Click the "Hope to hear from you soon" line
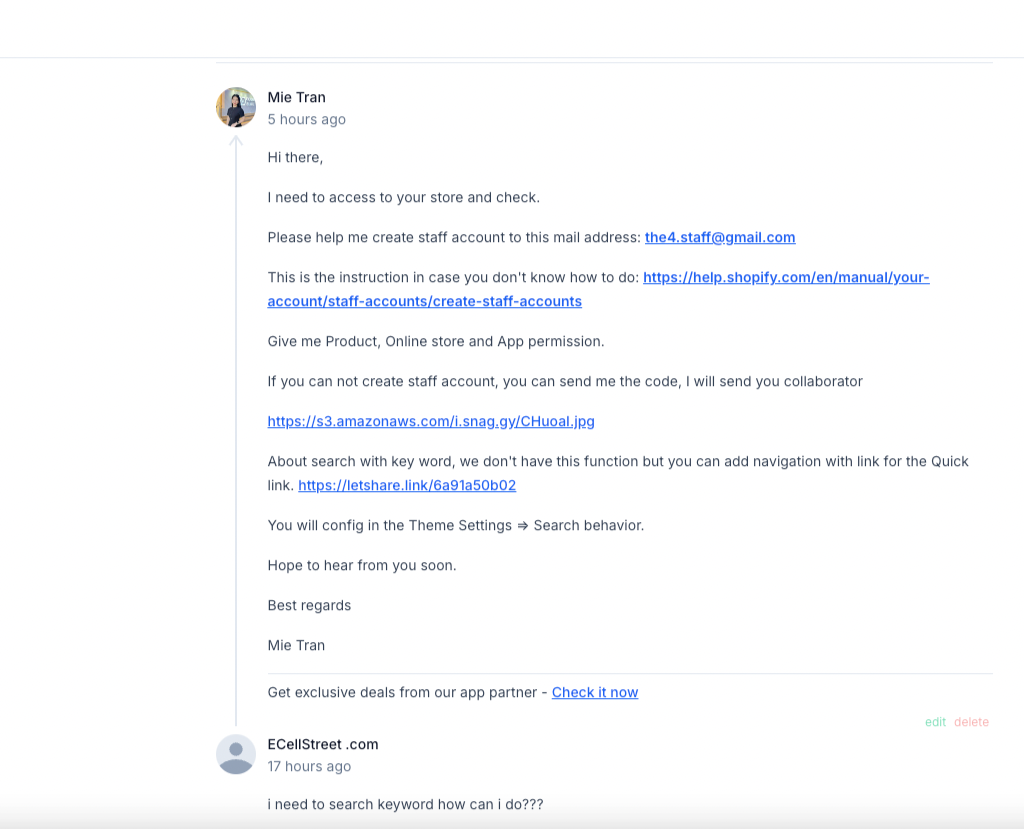1024x829 pixels. click(362, 565)
